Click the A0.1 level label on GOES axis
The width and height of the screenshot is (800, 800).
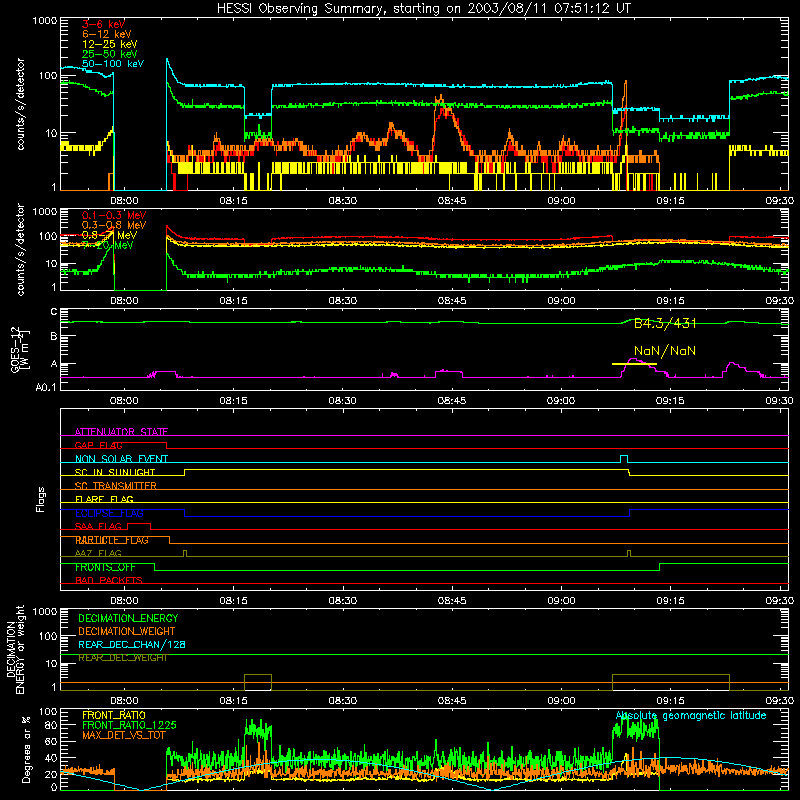(46, 387)
